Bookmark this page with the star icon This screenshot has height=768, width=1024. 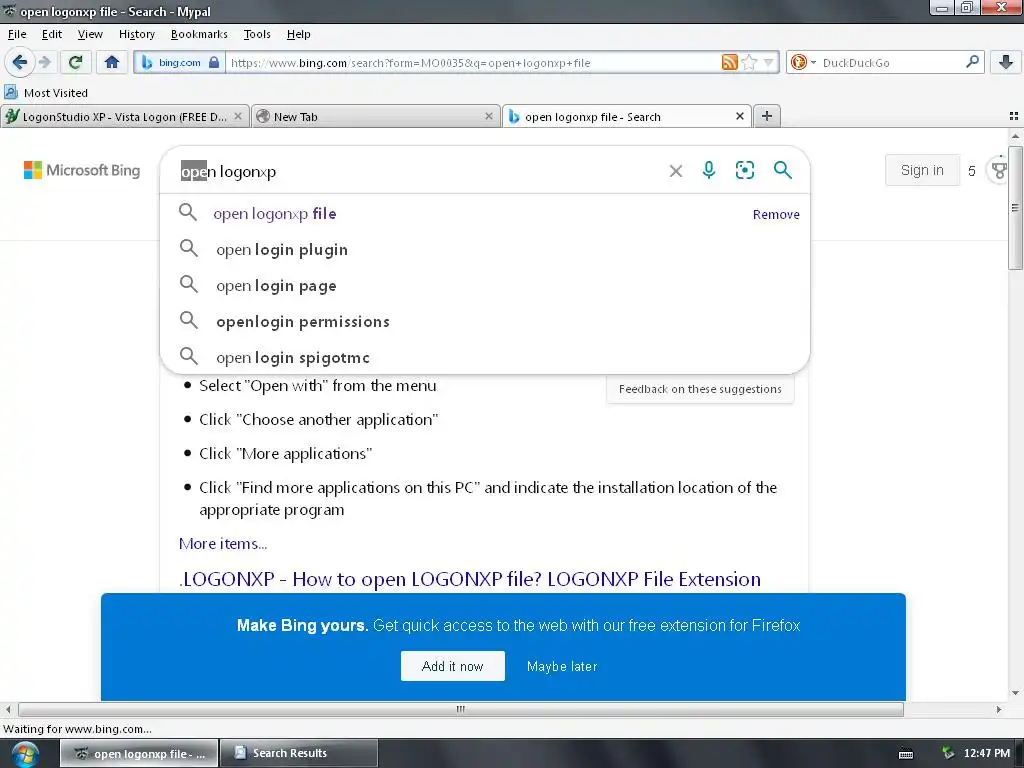pos(750,63)
